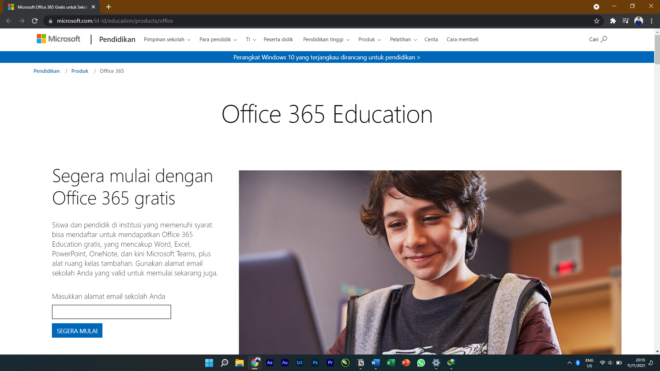Open notifications moon icon in tray
This screenshot has height=371, width=660.
[x=651, y=363]
